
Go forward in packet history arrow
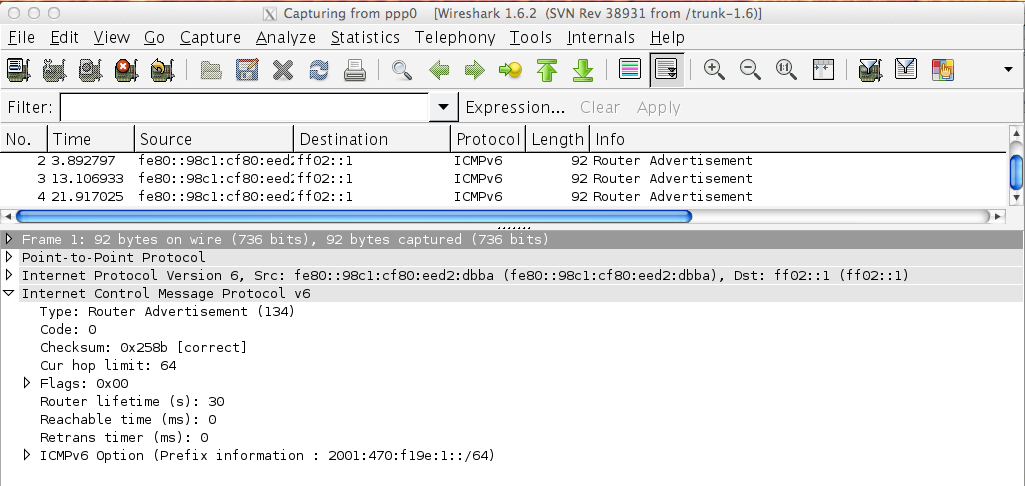click(475, 69)
